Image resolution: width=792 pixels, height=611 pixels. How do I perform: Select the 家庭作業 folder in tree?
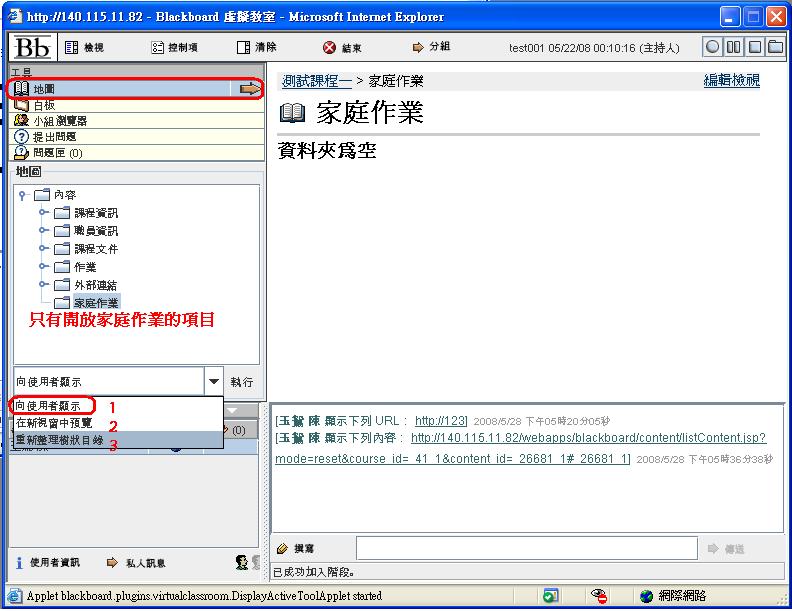click(x=96, y=302)
